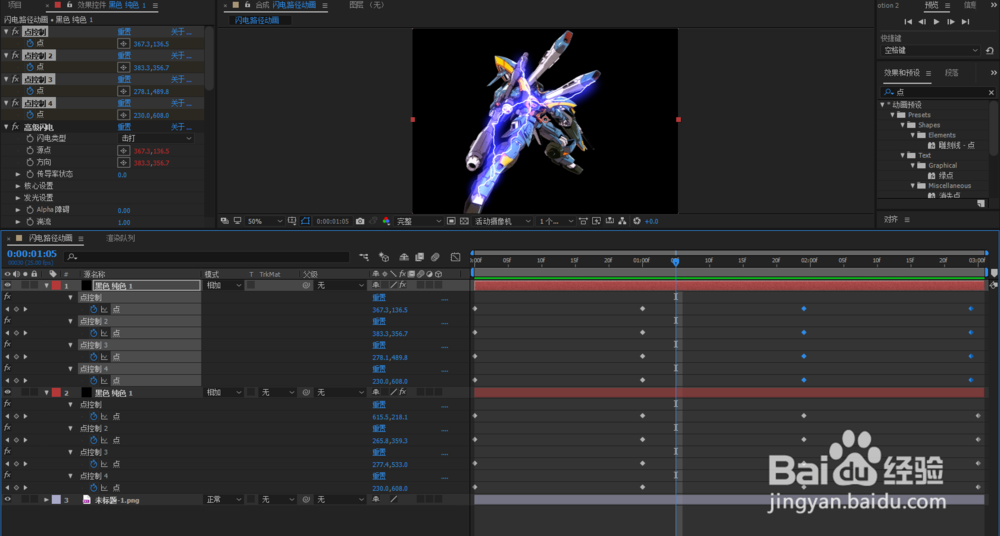Click the crosshair point picker for 点控制 2
This screenshot has width=1000, height=536.
click(124, 67)
